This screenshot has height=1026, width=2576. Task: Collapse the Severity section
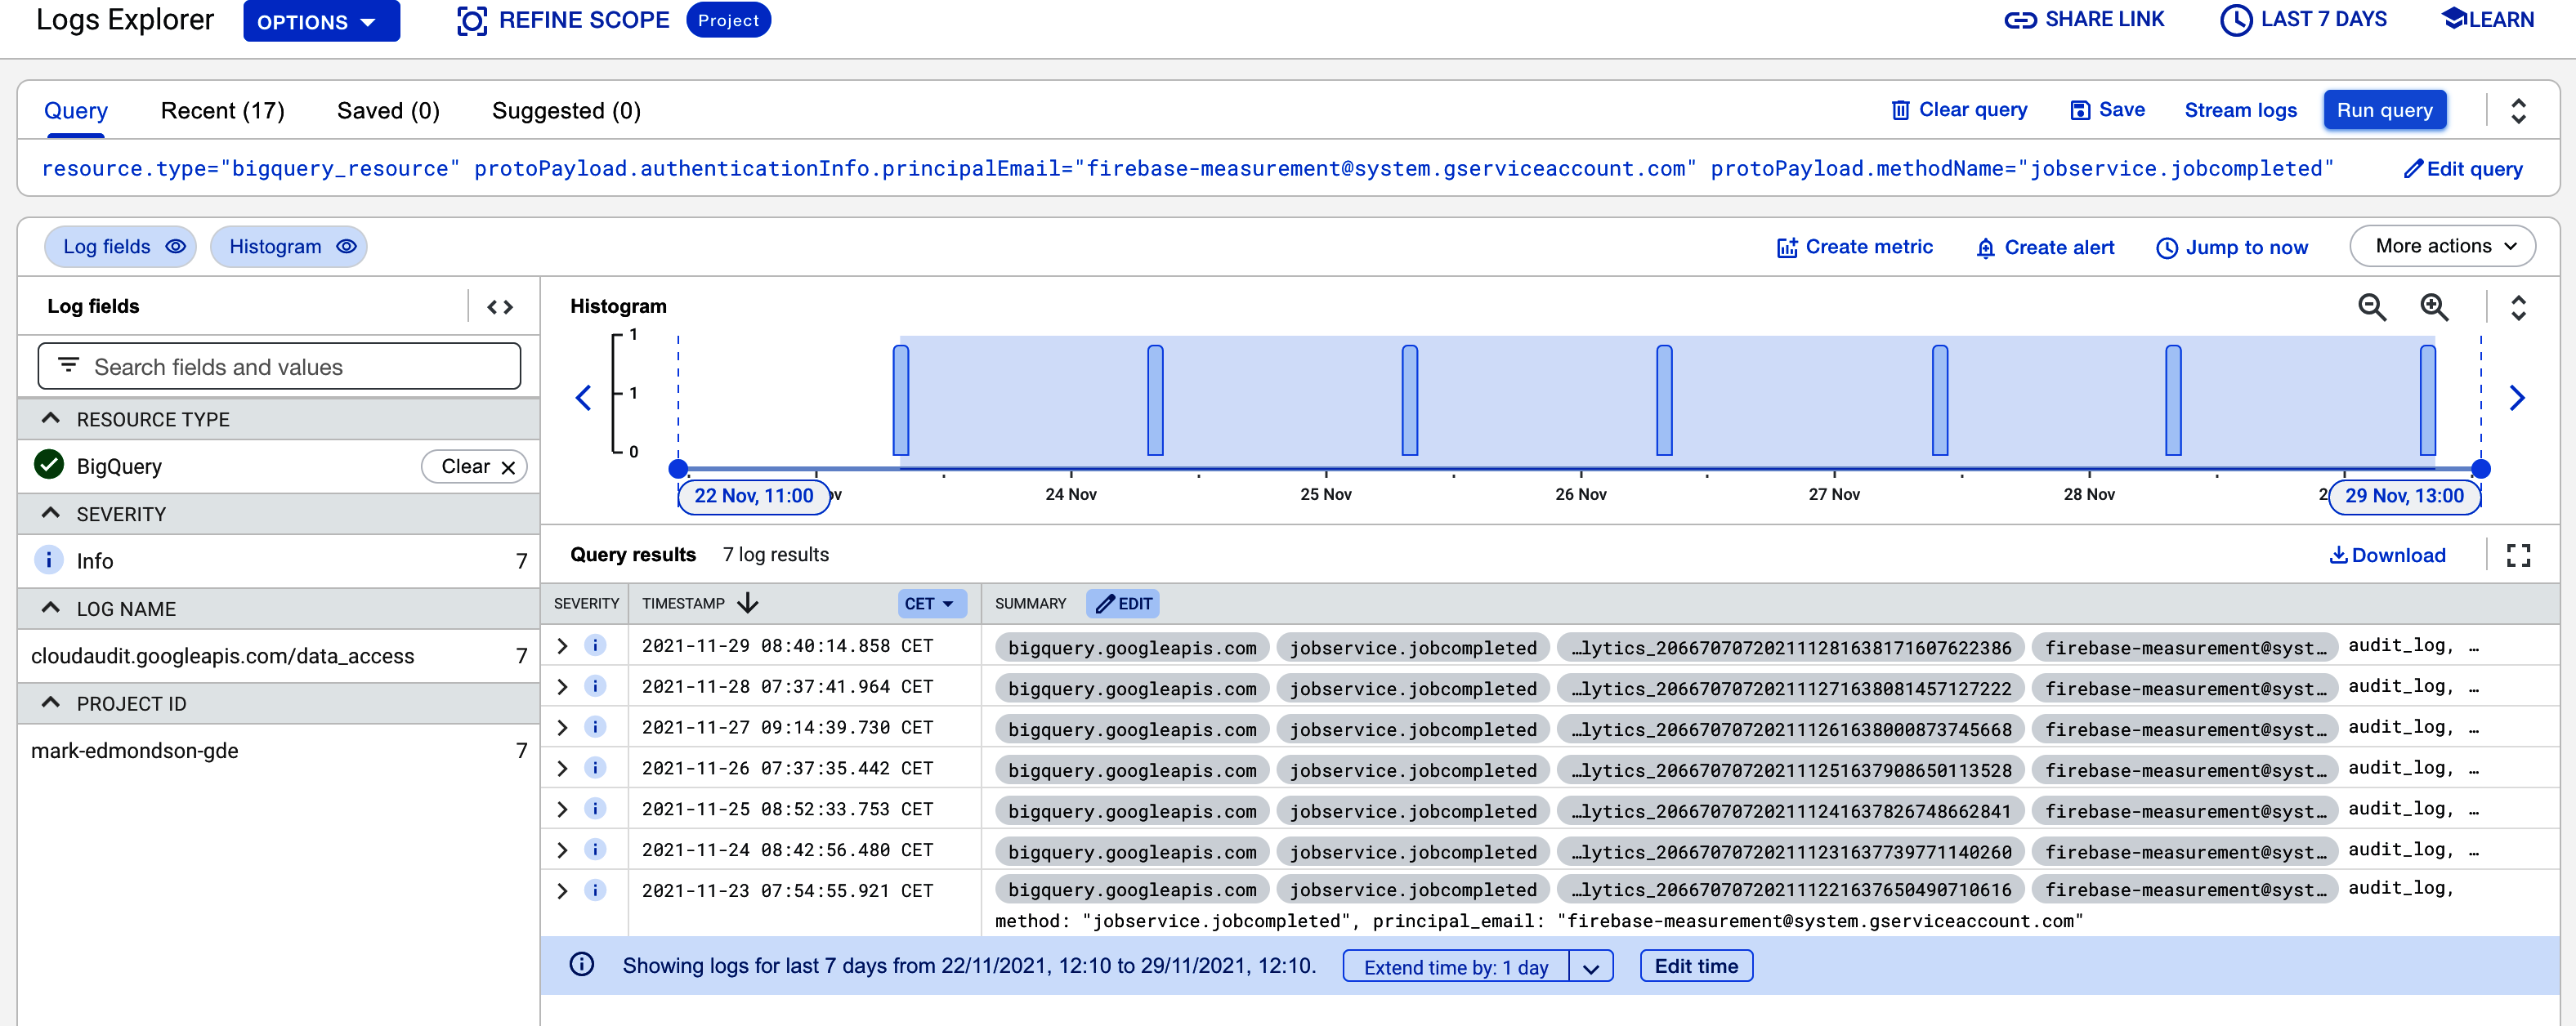51,513
